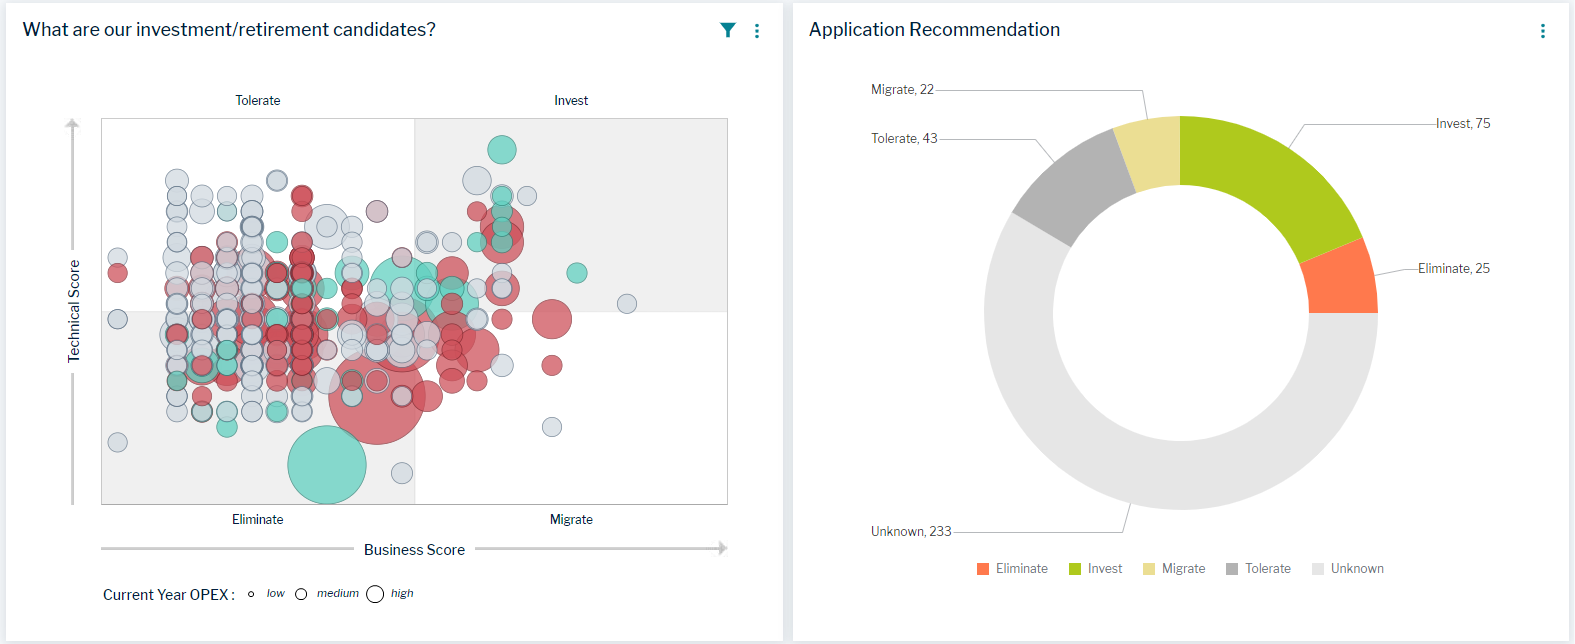1575x644 pixels.
Task: Click the 'Unknown, 233' data label
Action: (911, 532)
